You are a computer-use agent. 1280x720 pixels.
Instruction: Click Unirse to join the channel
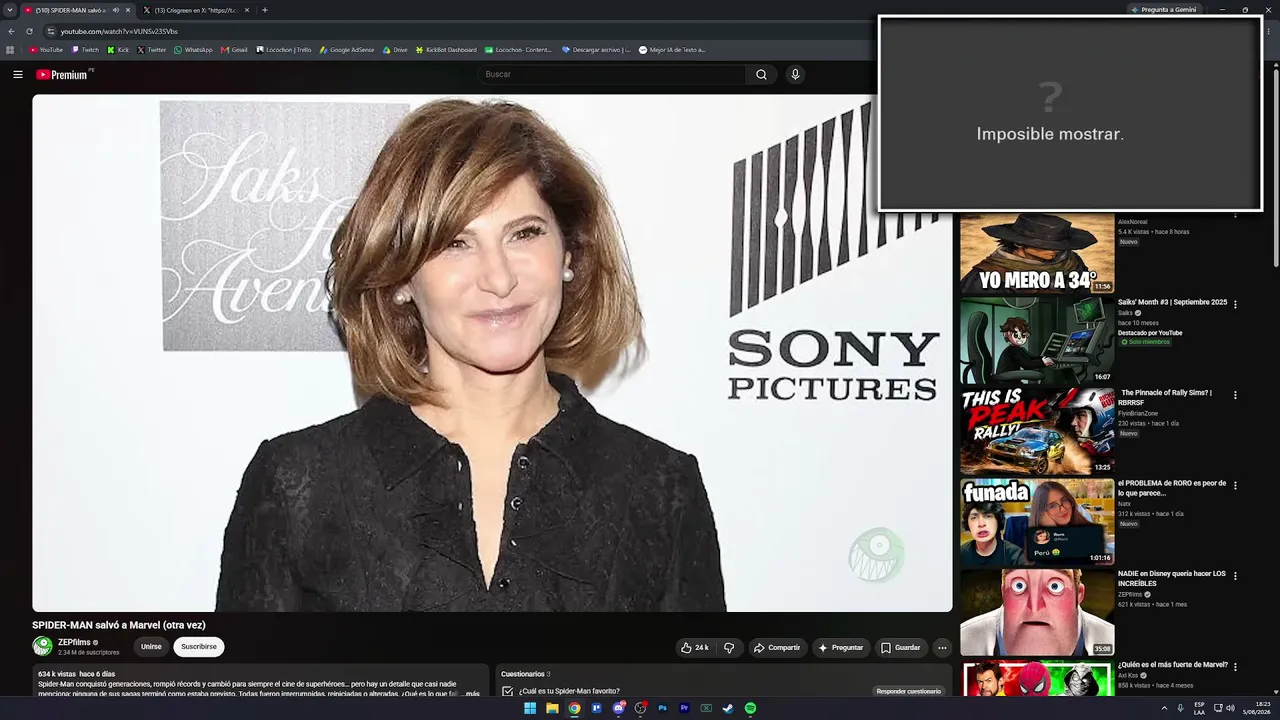click(151, 647)
